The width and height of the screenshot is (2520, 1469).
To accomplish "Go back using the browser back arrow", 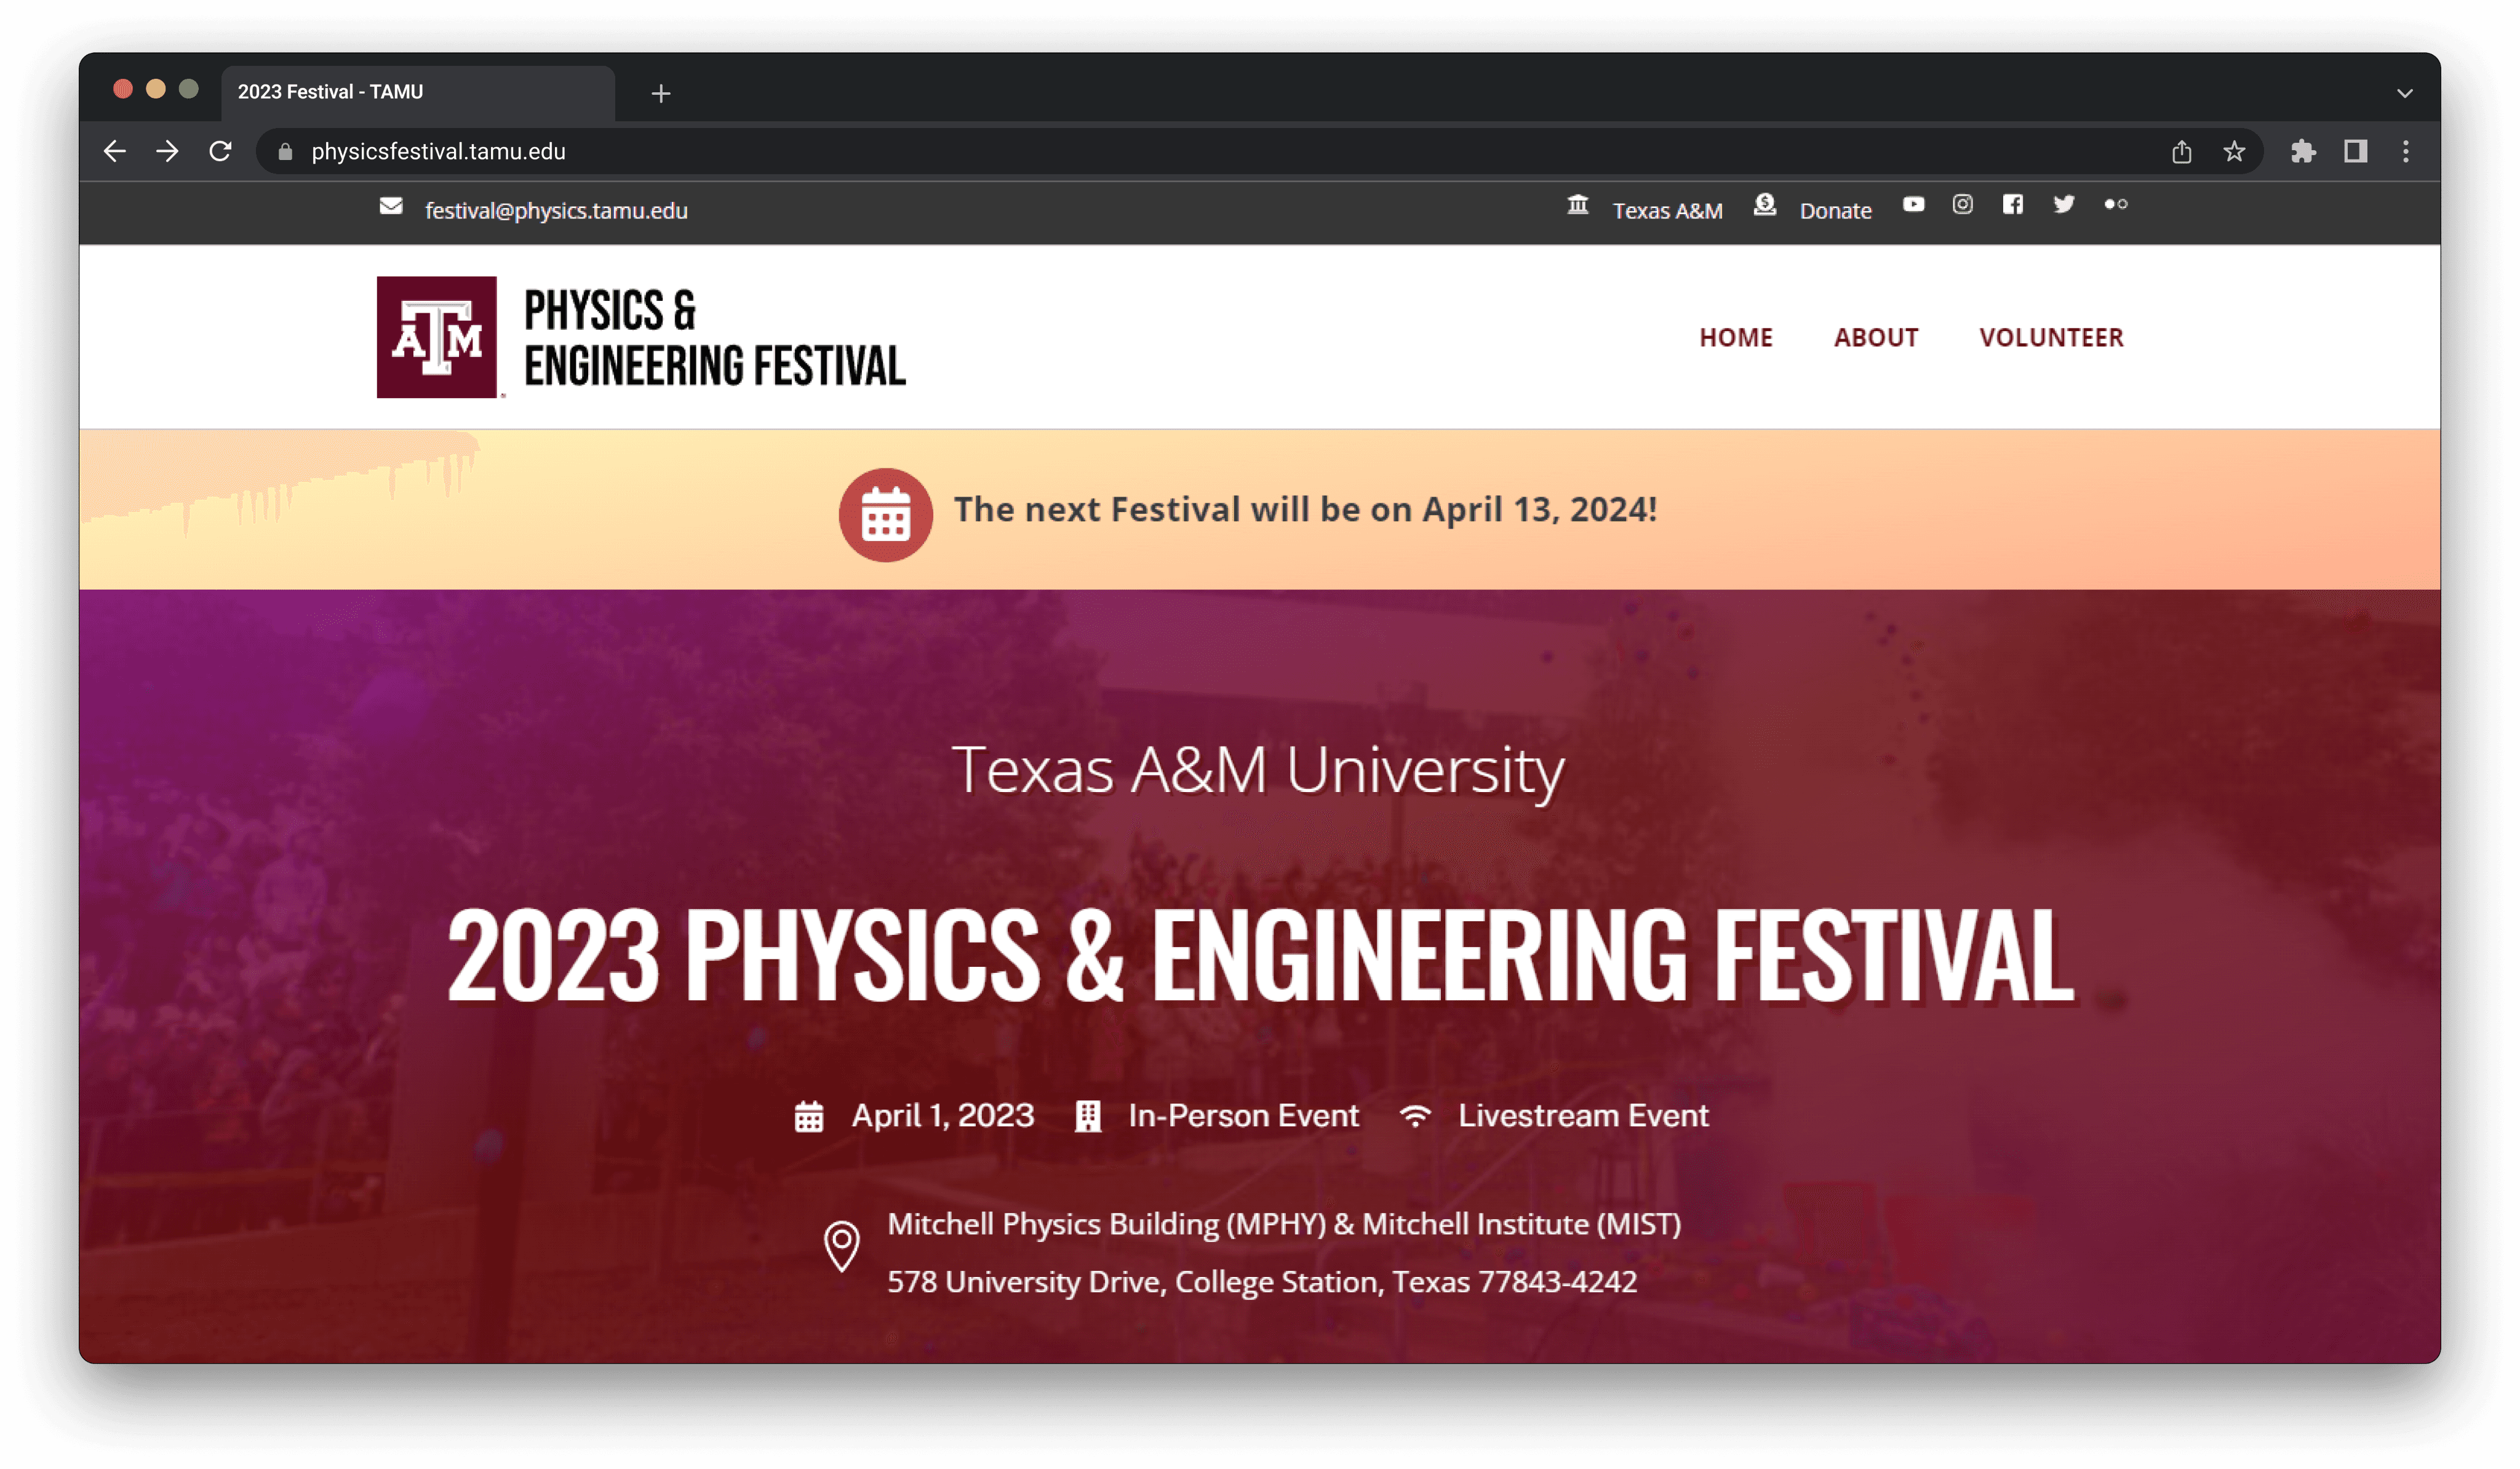I will pos(115,151).
